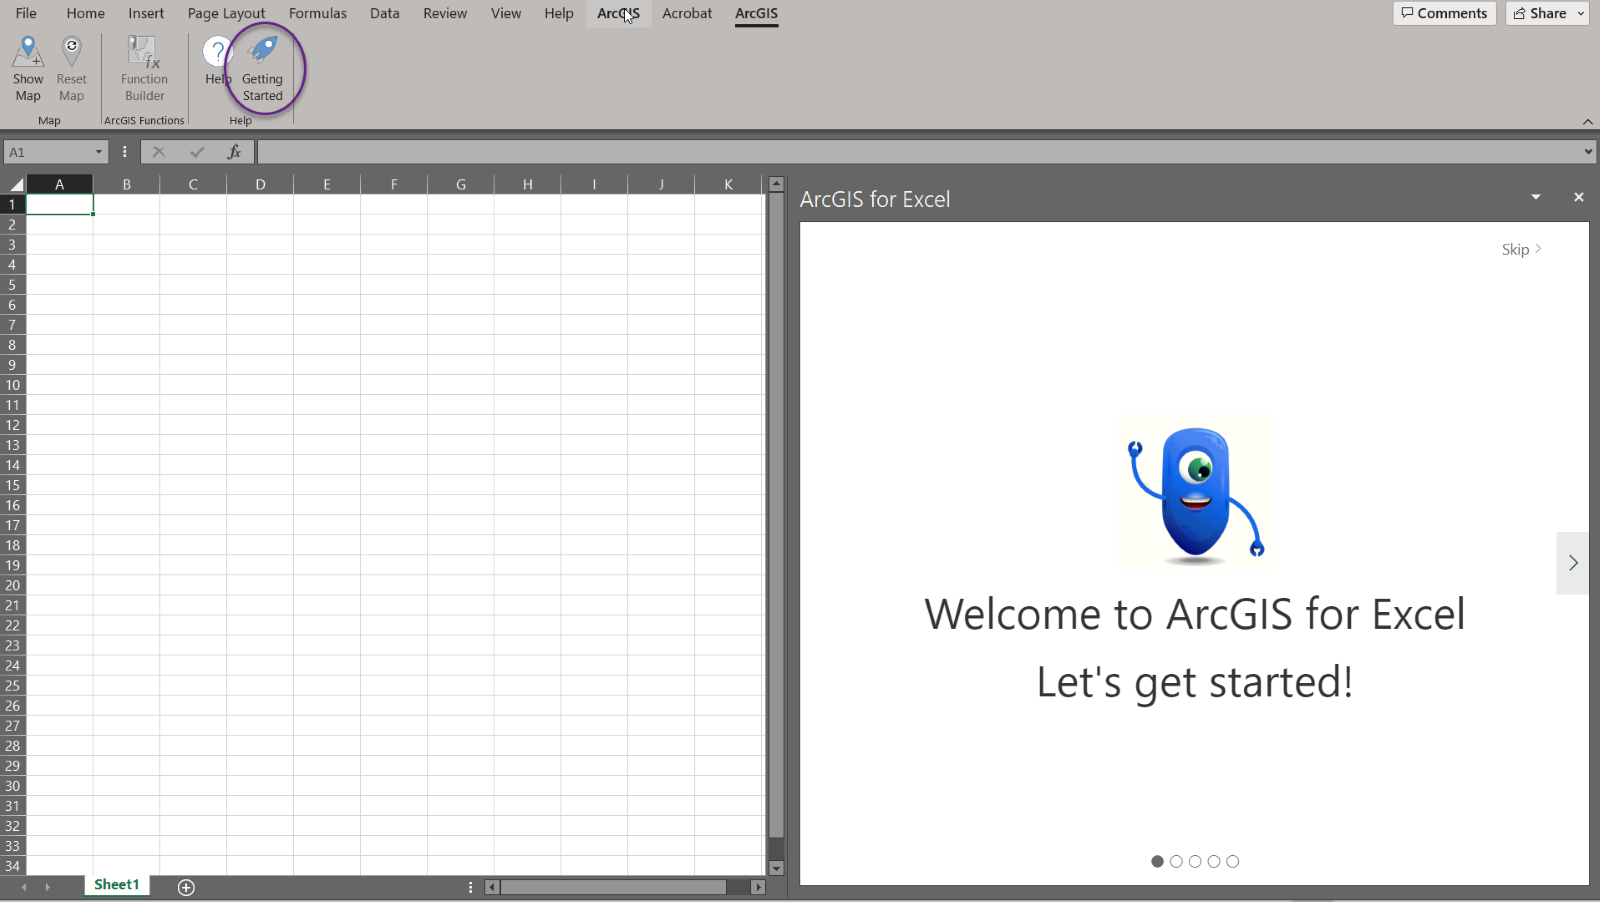Viewport: 1600px width, 902px height.
Task: Go to the second welcome page dot
Action: pyautogui.click(x=1176, y=861)
